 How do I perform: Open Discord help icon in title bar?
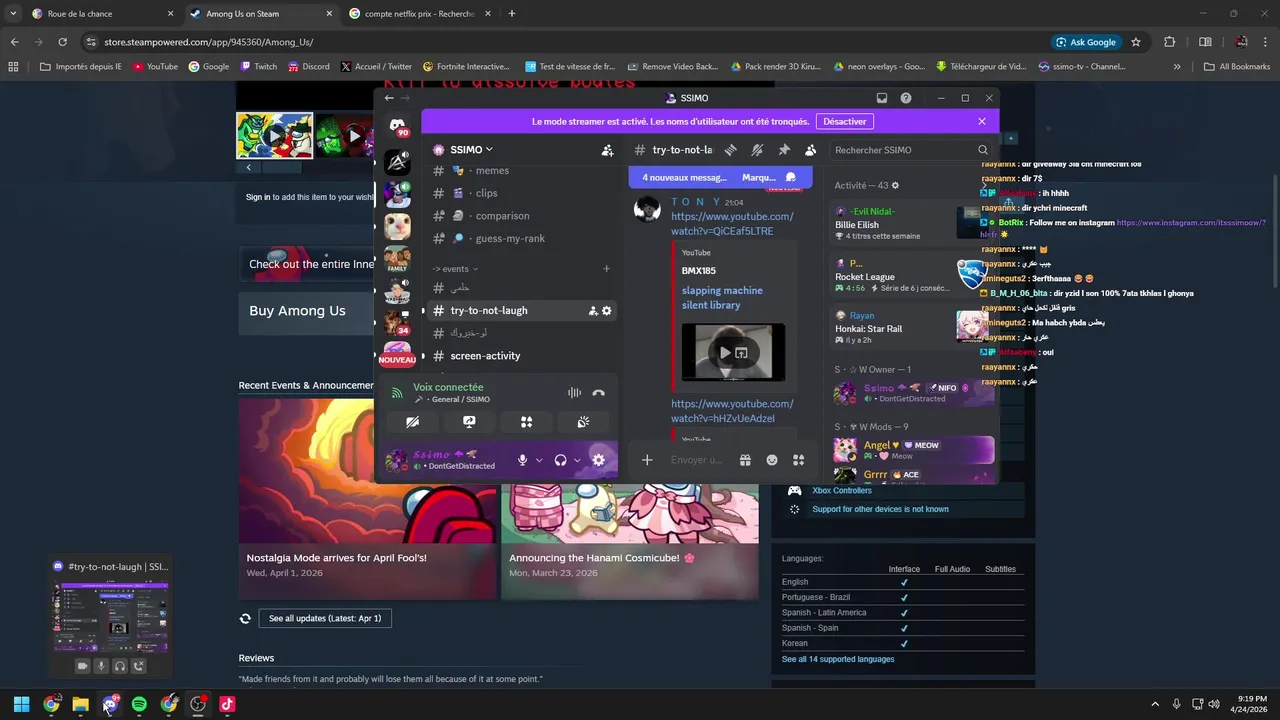pyautogui.click(x=906, y=98)
